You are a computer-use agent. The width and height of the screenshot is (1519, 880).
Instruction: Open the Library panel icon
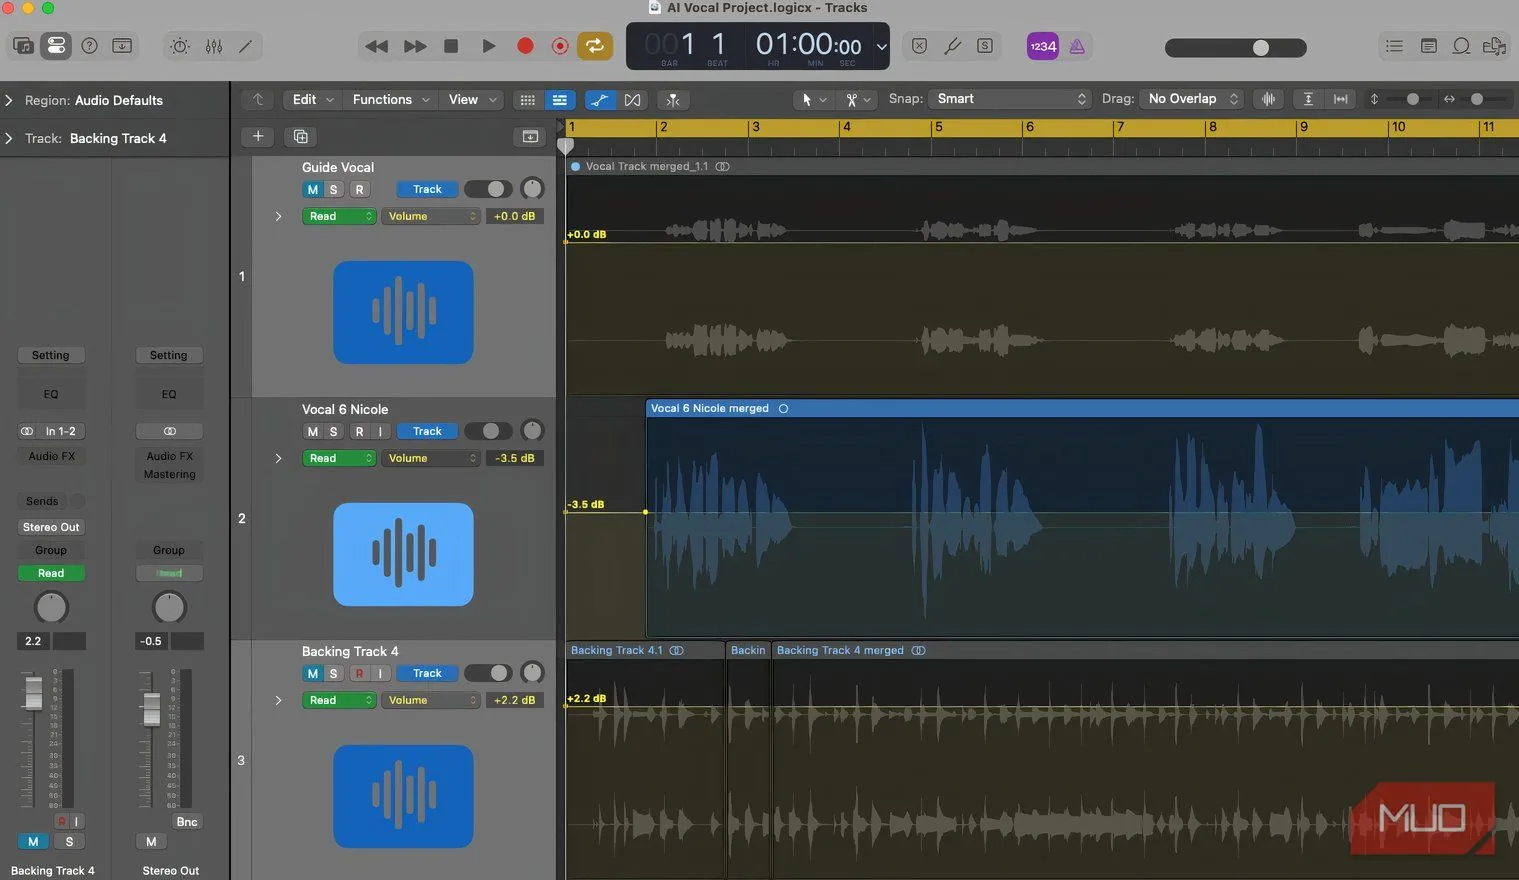[x=23, y=46]
